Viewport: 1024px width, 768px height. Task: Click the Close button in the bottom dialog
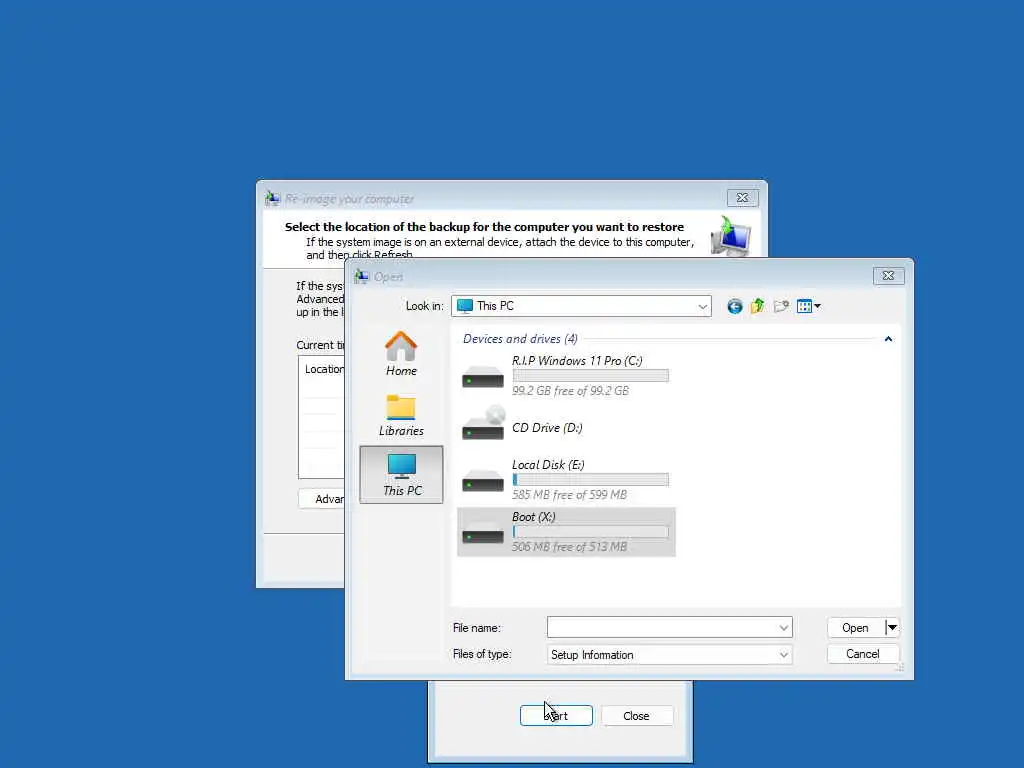click(x=636, y=716)
